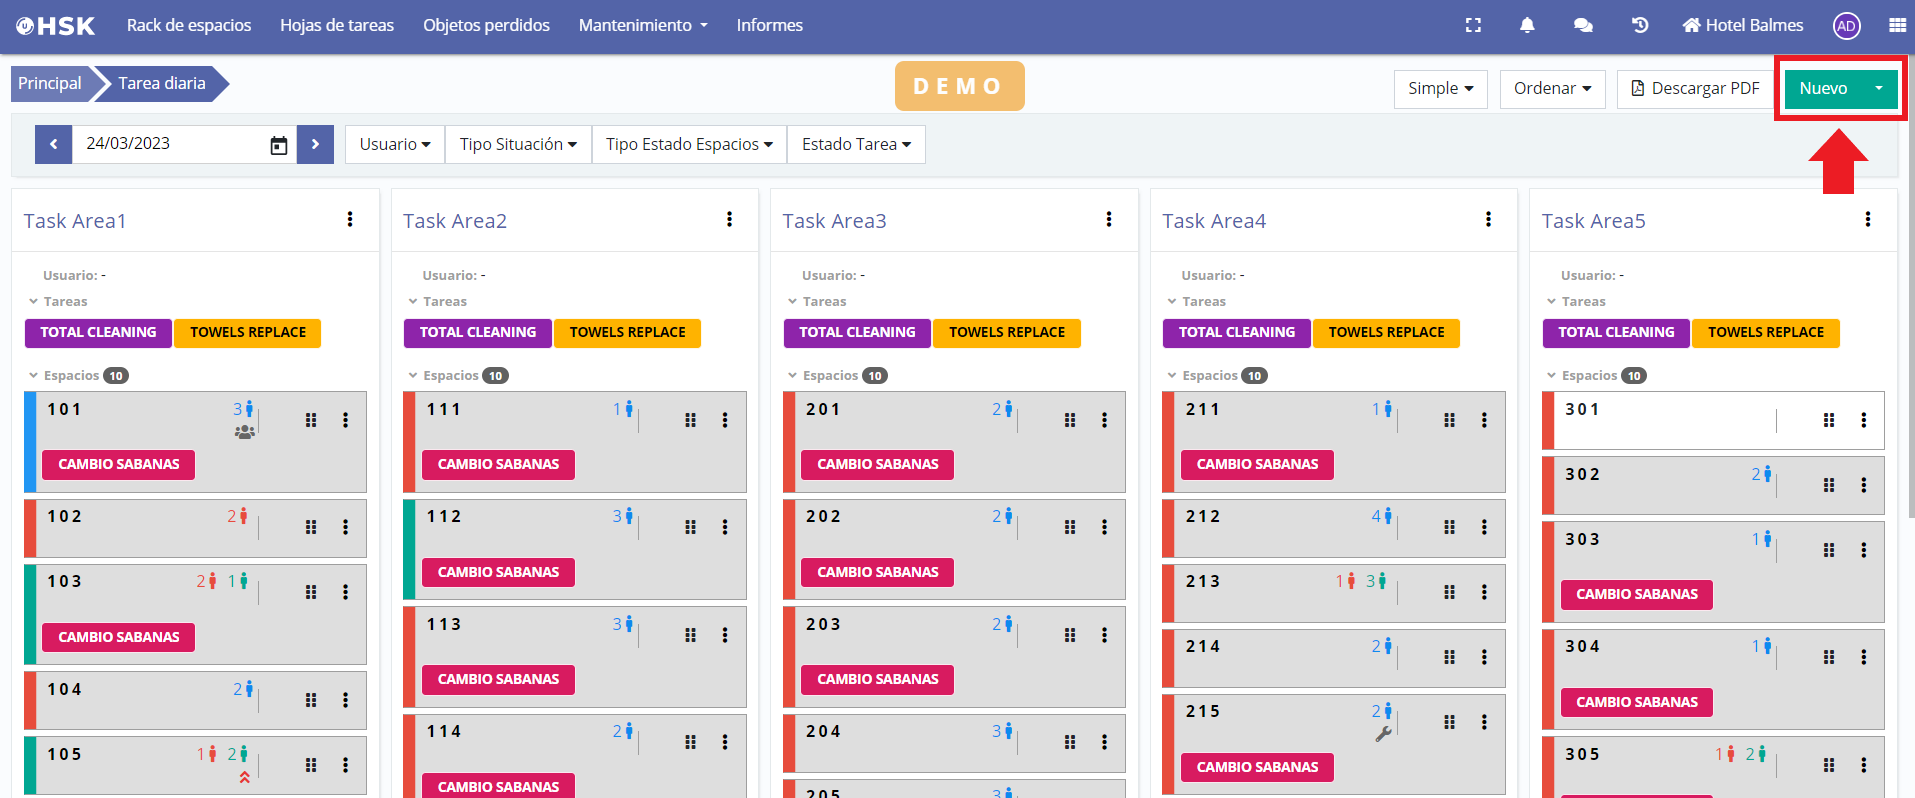Open the Mantenimiento menu
1915x798 pixels.
click(643, 26)
